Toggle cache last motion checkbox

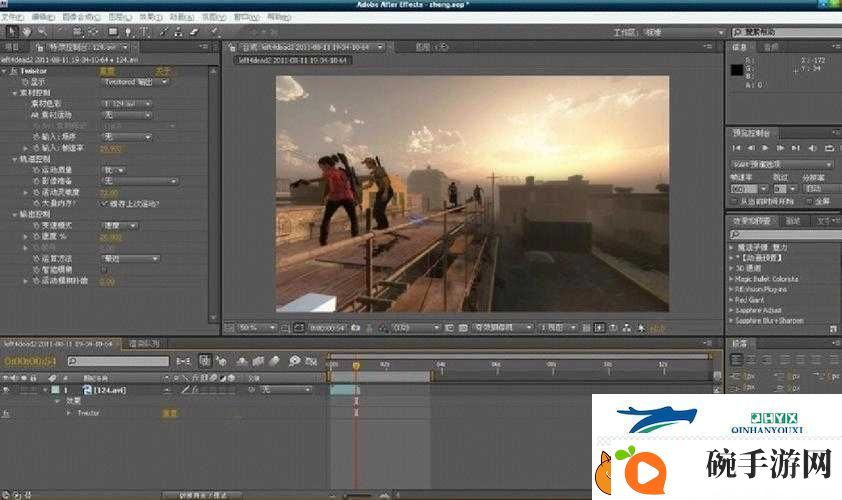[x=105, y=204]
